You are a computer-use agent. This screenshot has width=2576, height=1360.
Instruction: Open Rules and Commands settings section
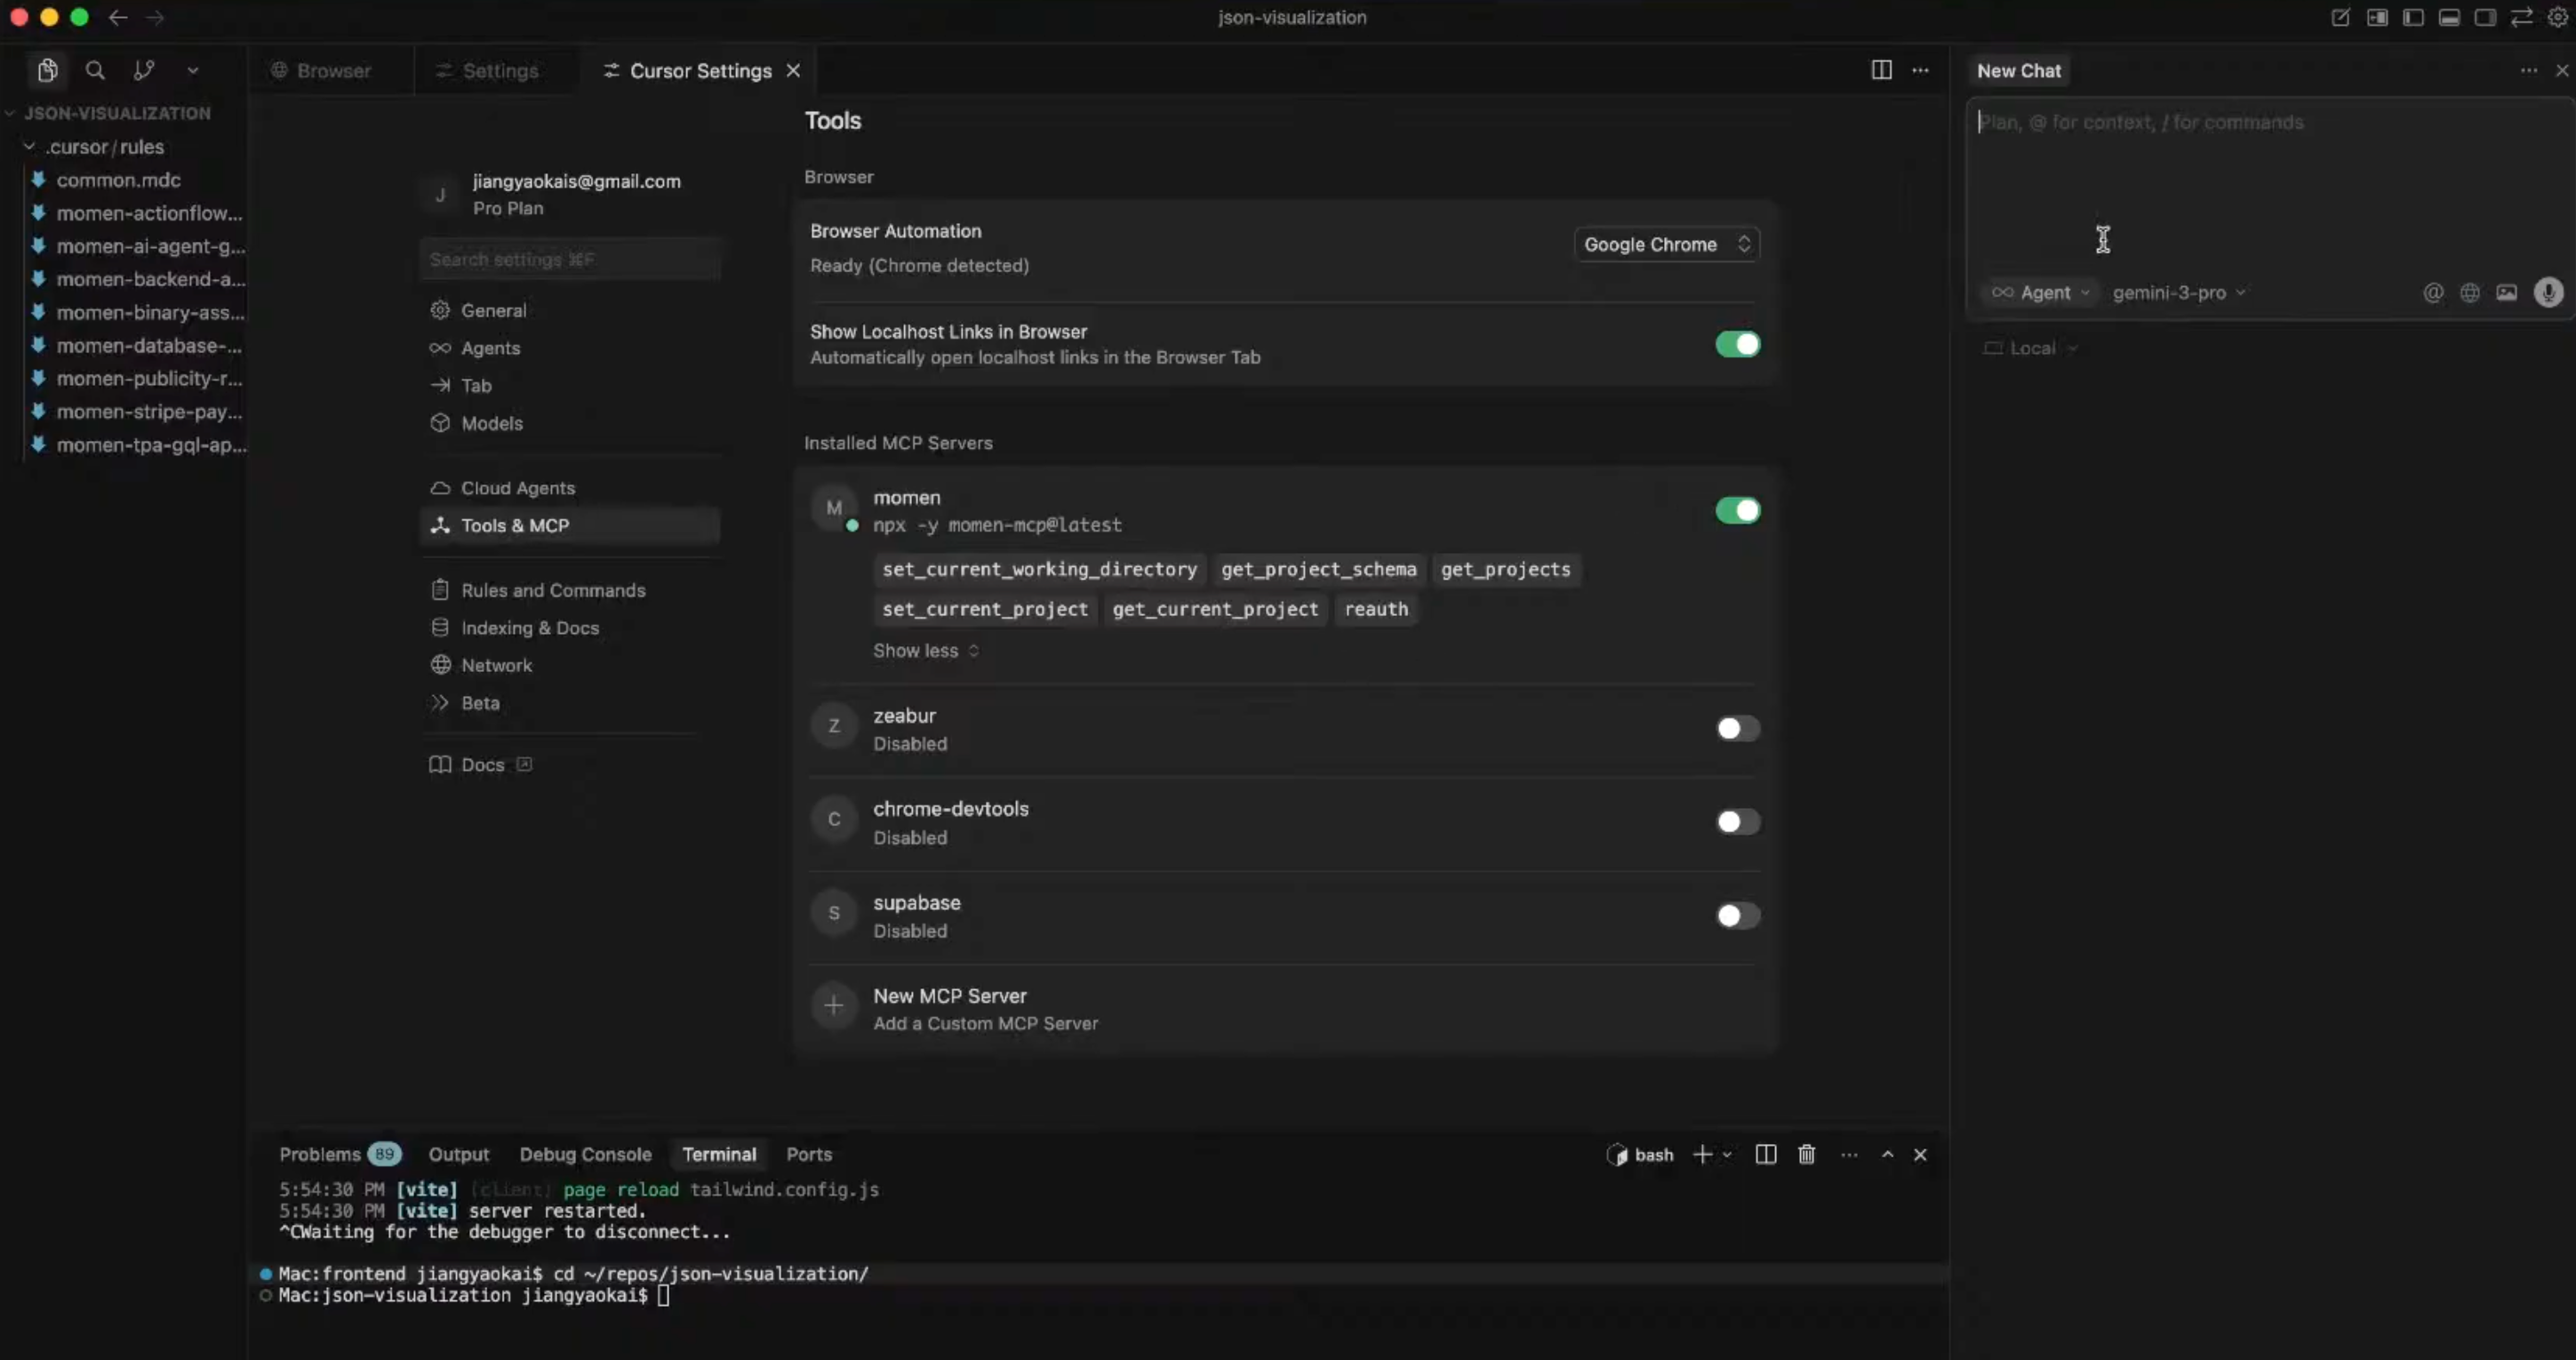(x=552, y=590)
